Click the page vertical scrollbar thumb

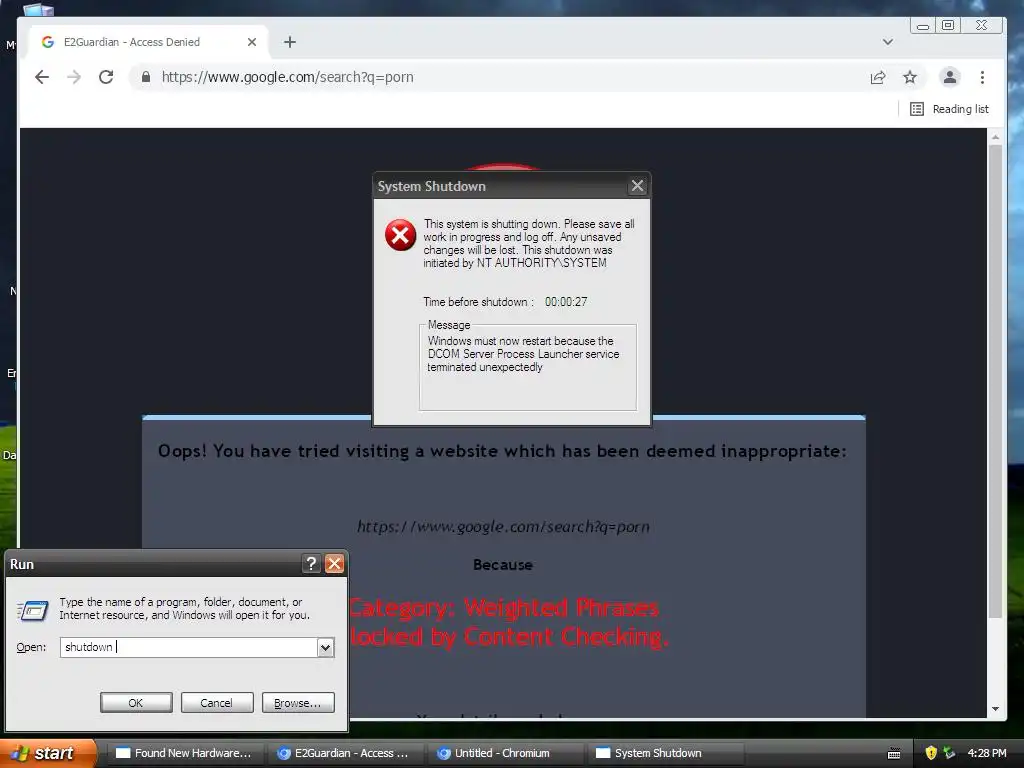(x=995, y=381)
